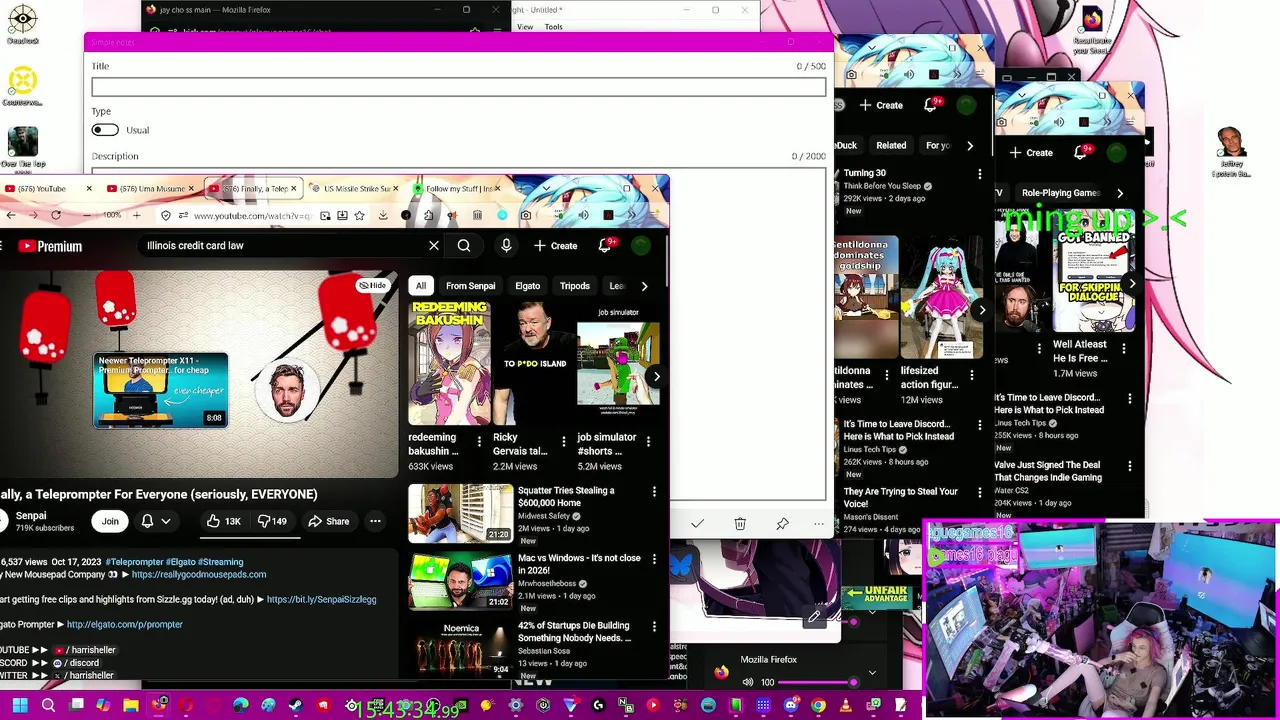Toggle the 'Usual' type switch

(105, 130)
